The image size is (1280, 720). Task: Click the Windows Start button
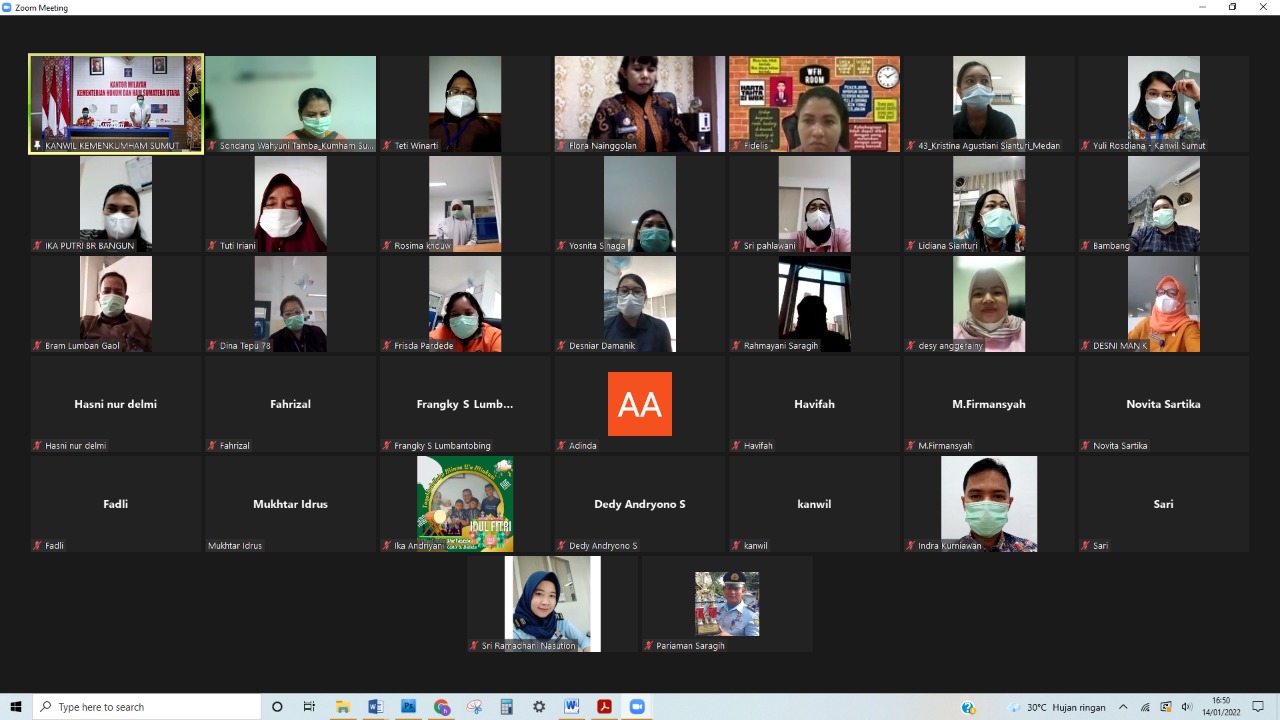coord(16,707)
